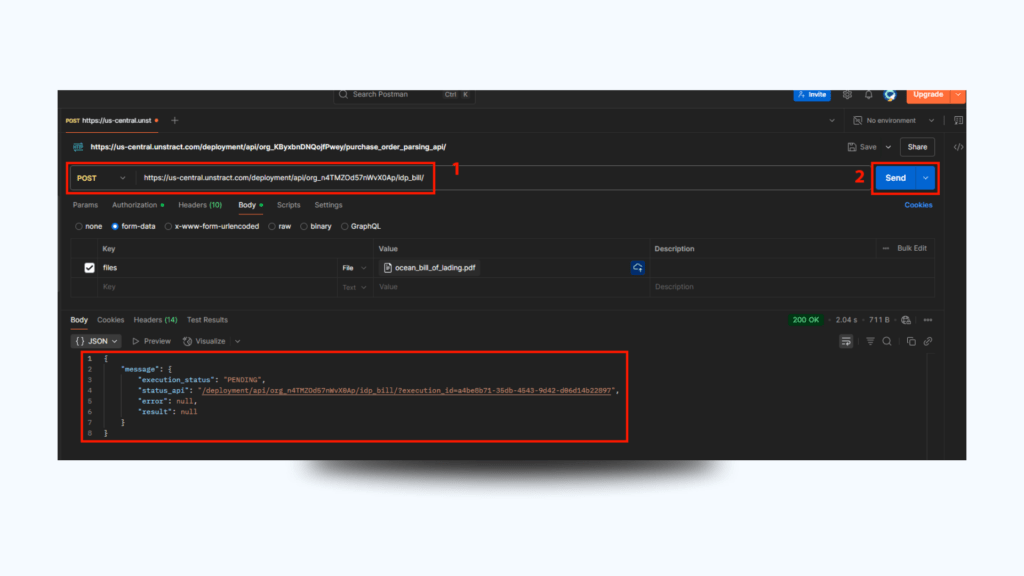1024x576 pixels.
Task: Uncheck the files row checkbox
Action: pos(89,268)
